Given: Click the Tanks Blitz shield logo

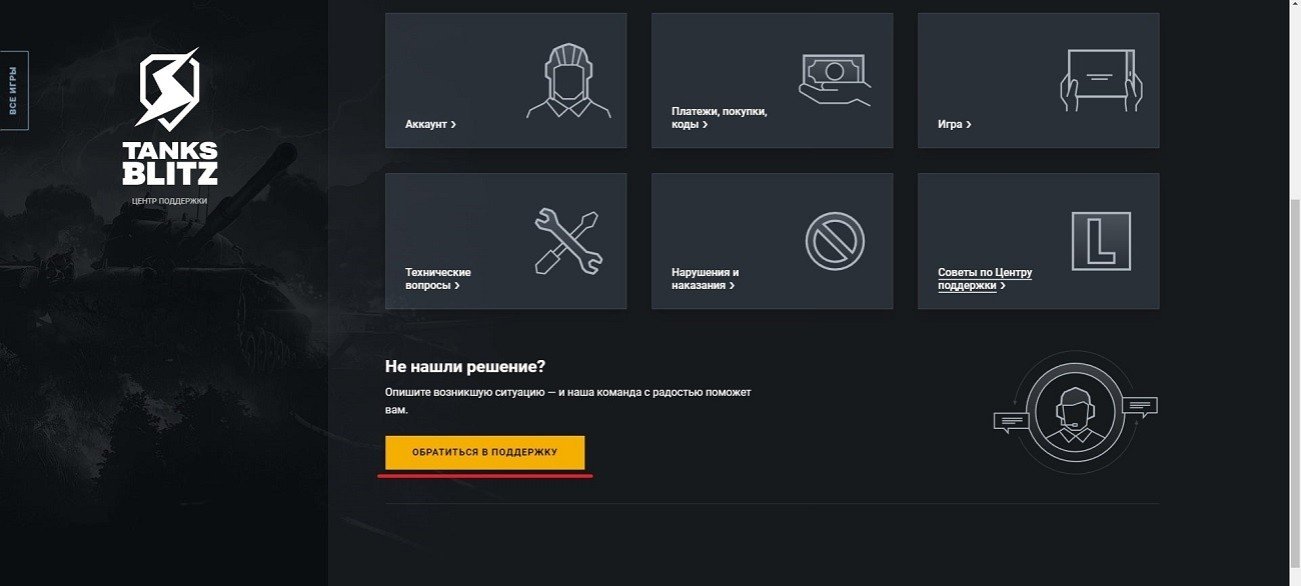Looking at the screenshot, I should pos(168,90).
